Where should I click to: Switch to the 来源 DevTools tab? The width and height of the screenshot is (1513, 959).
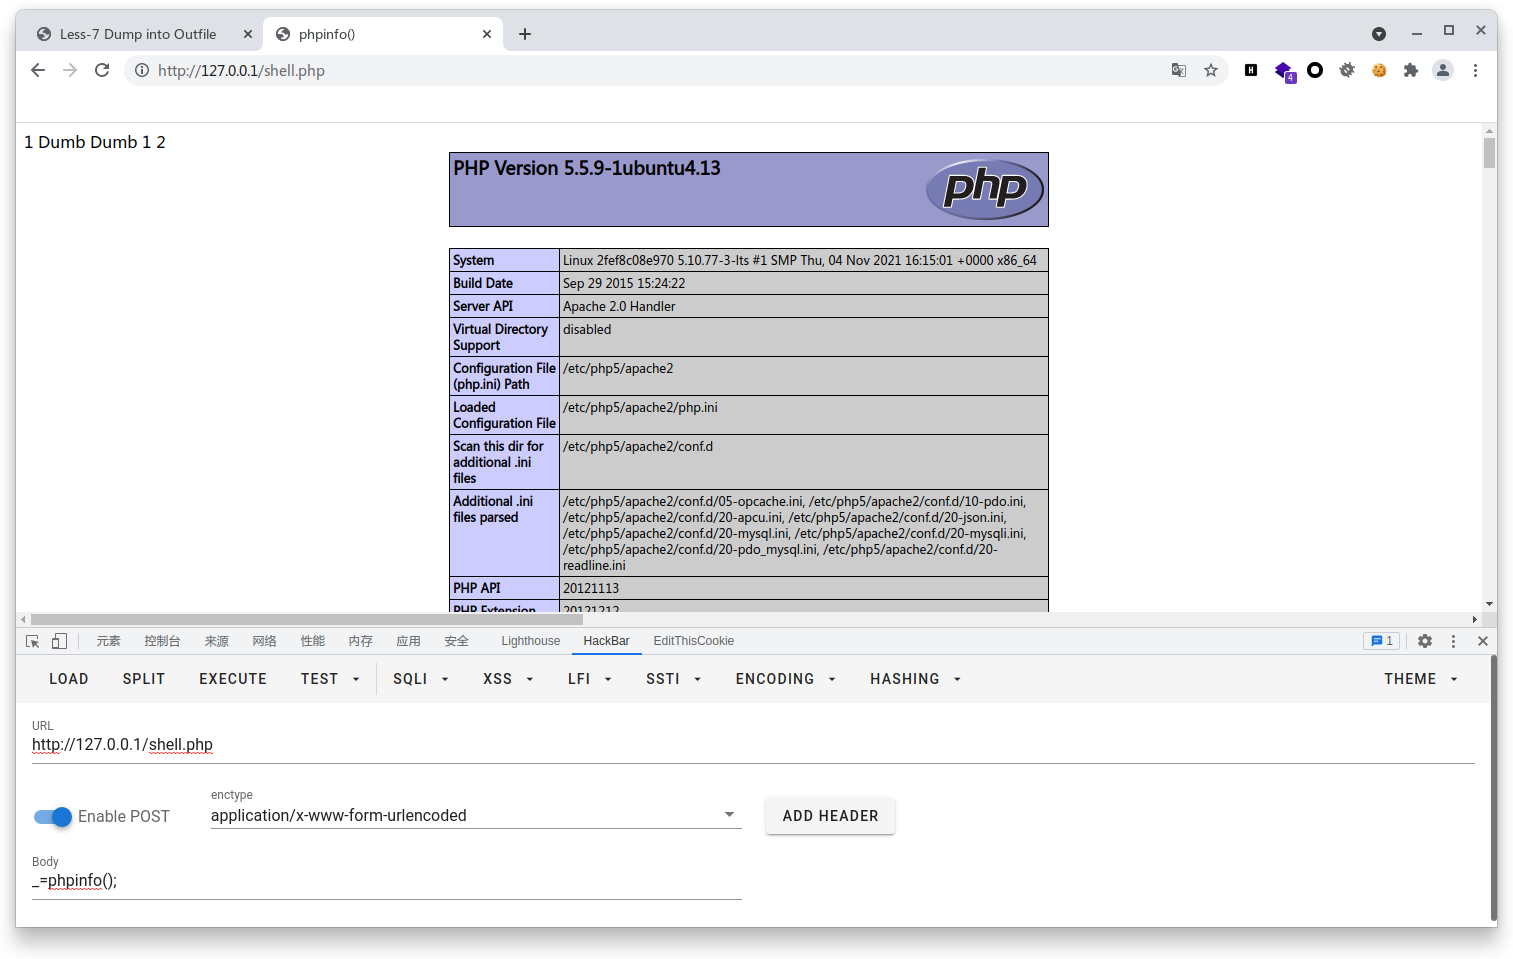coord(217,641)
